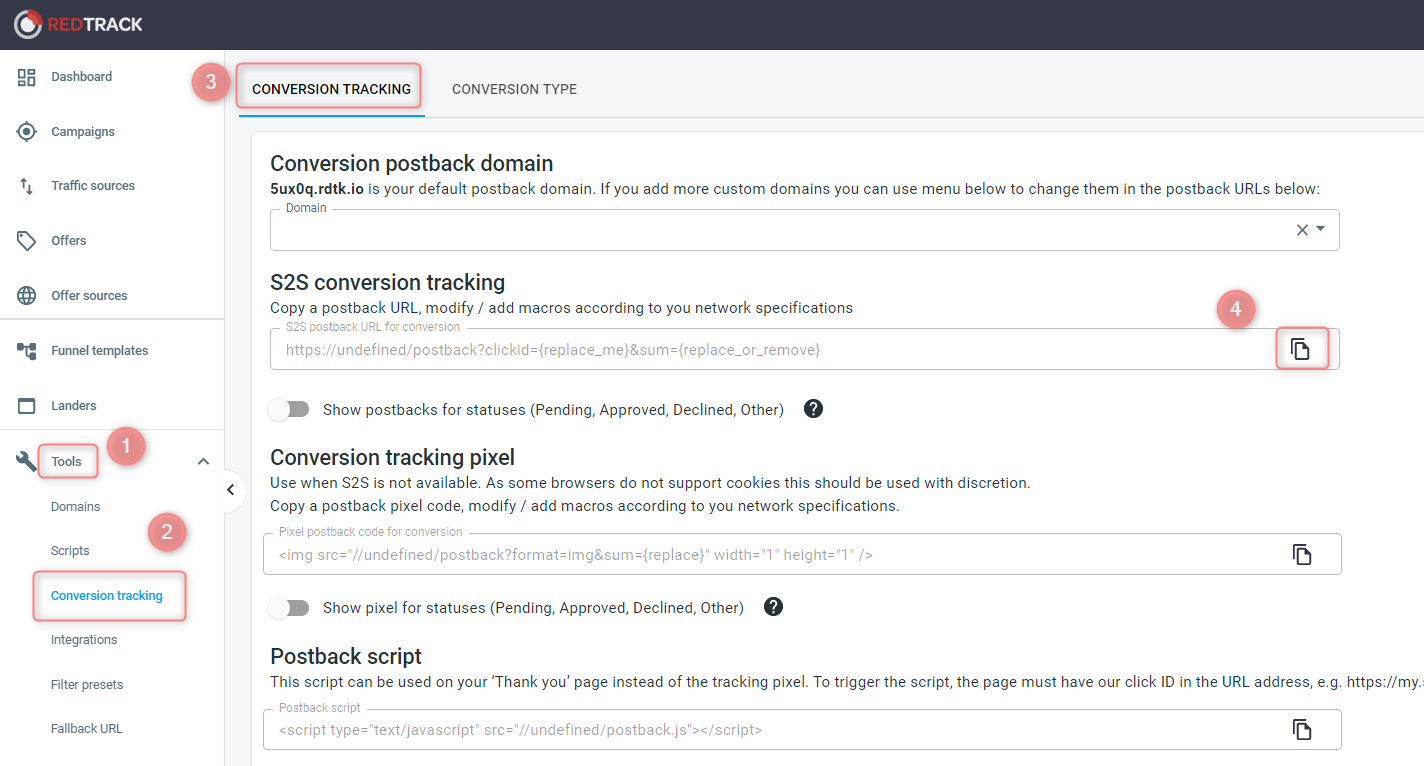
Task: Click the Pixel postback code field
Action: click(802, 554)
